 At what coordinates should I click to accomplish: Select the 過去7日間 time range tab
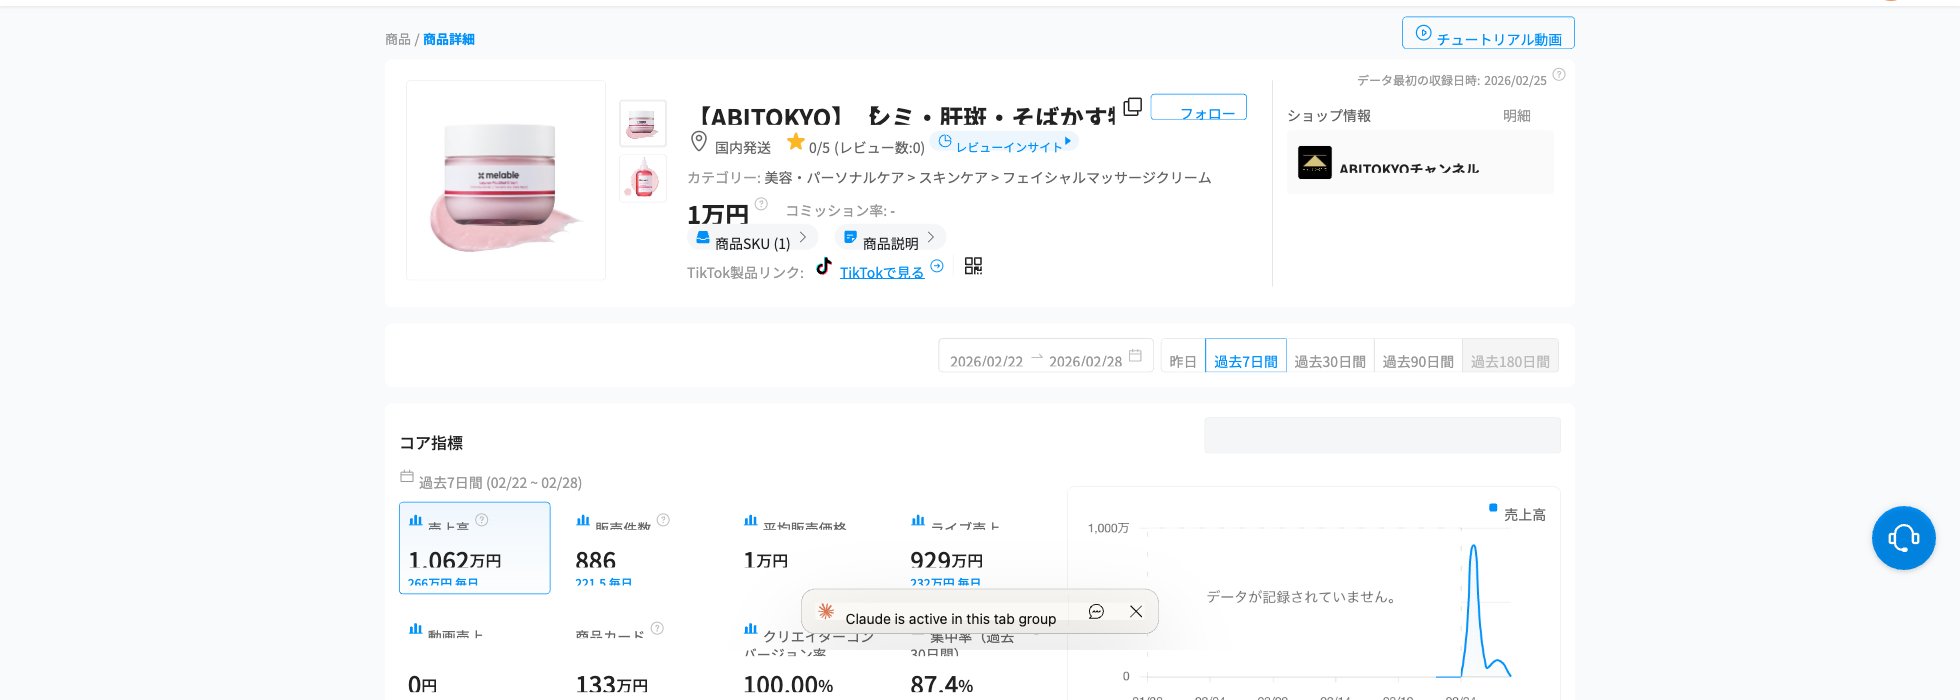pyautogui.click(x=1246, y=356)
